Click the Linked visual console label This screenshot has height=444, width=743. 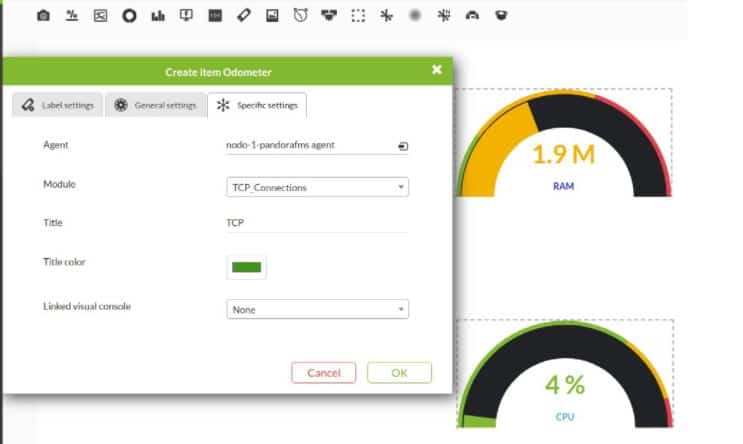[x=87, y=306]
